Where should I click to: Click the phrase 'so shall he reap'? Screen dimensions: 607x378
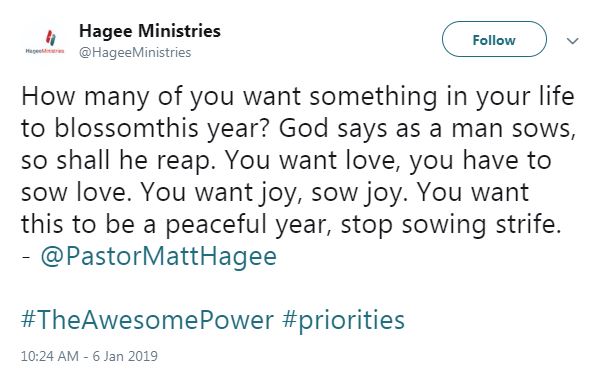click(x=117, y=161)
